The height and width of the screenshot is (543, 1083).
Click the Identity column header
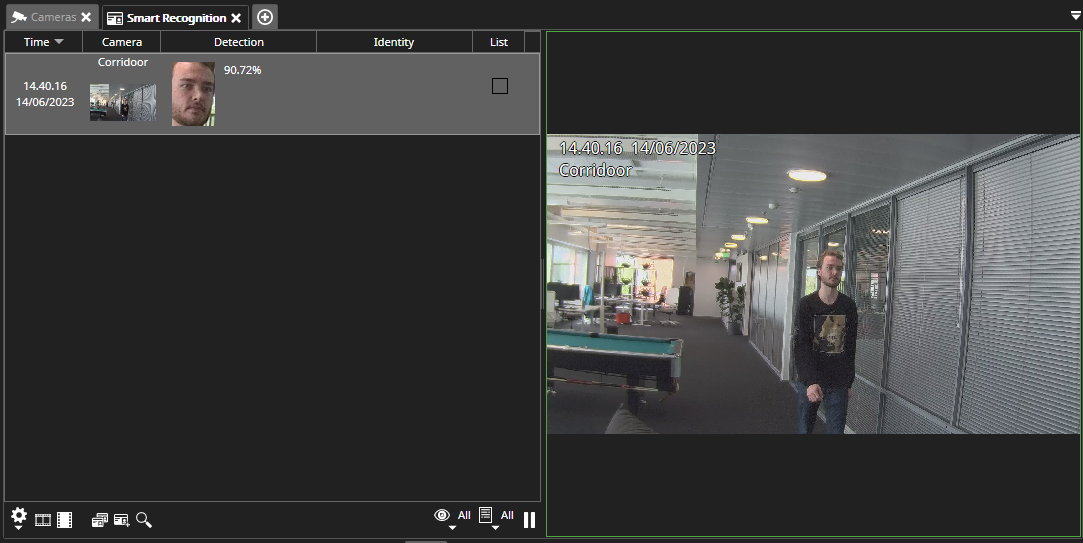[x=393, y=42]
